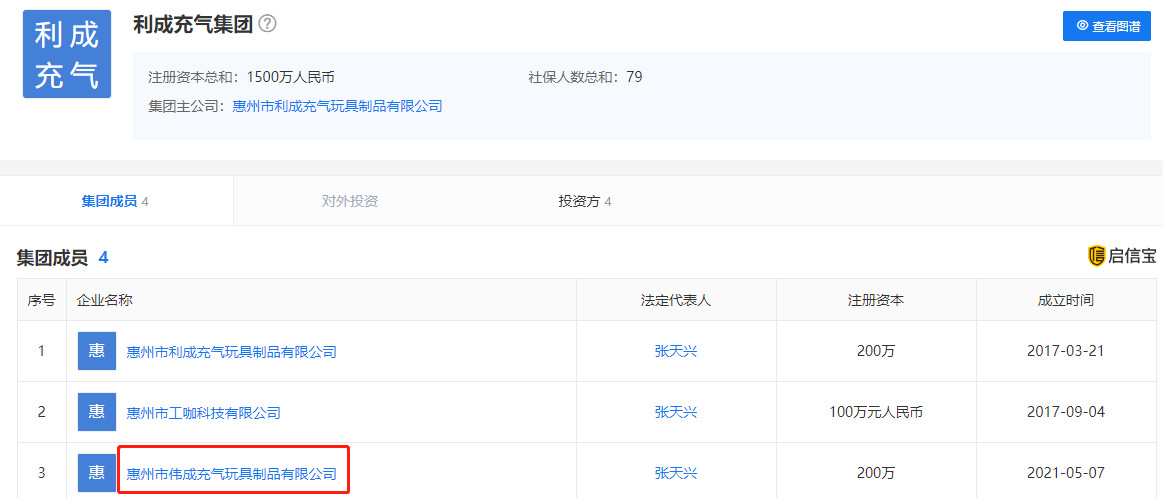Switch to the 集团成员 tab
This screenshot has height=498, width=1163.
(x=116, y=201)
